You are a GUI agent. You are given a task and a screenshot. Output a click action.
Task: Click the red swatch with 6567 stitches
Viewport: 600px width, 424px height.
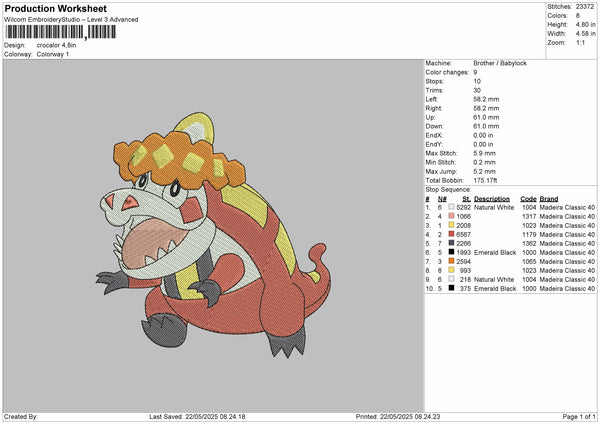pos(452,234)
